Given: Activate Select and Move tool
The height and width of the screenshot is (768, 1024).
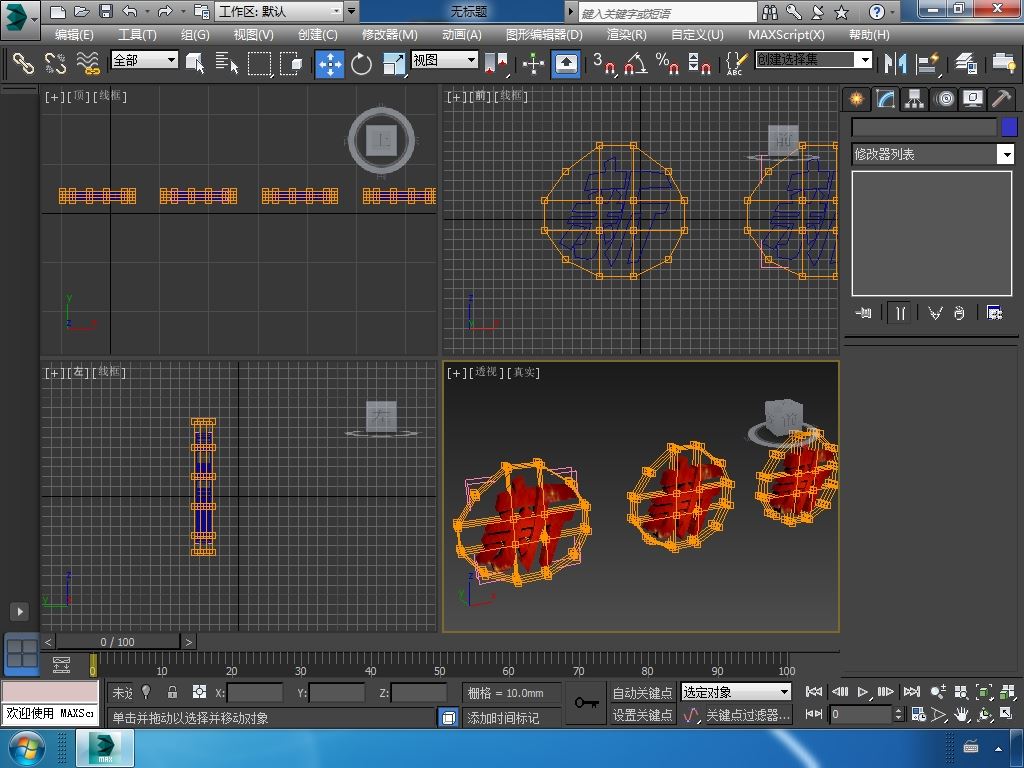Looking at the screenshot, I should tap(330, 63).
